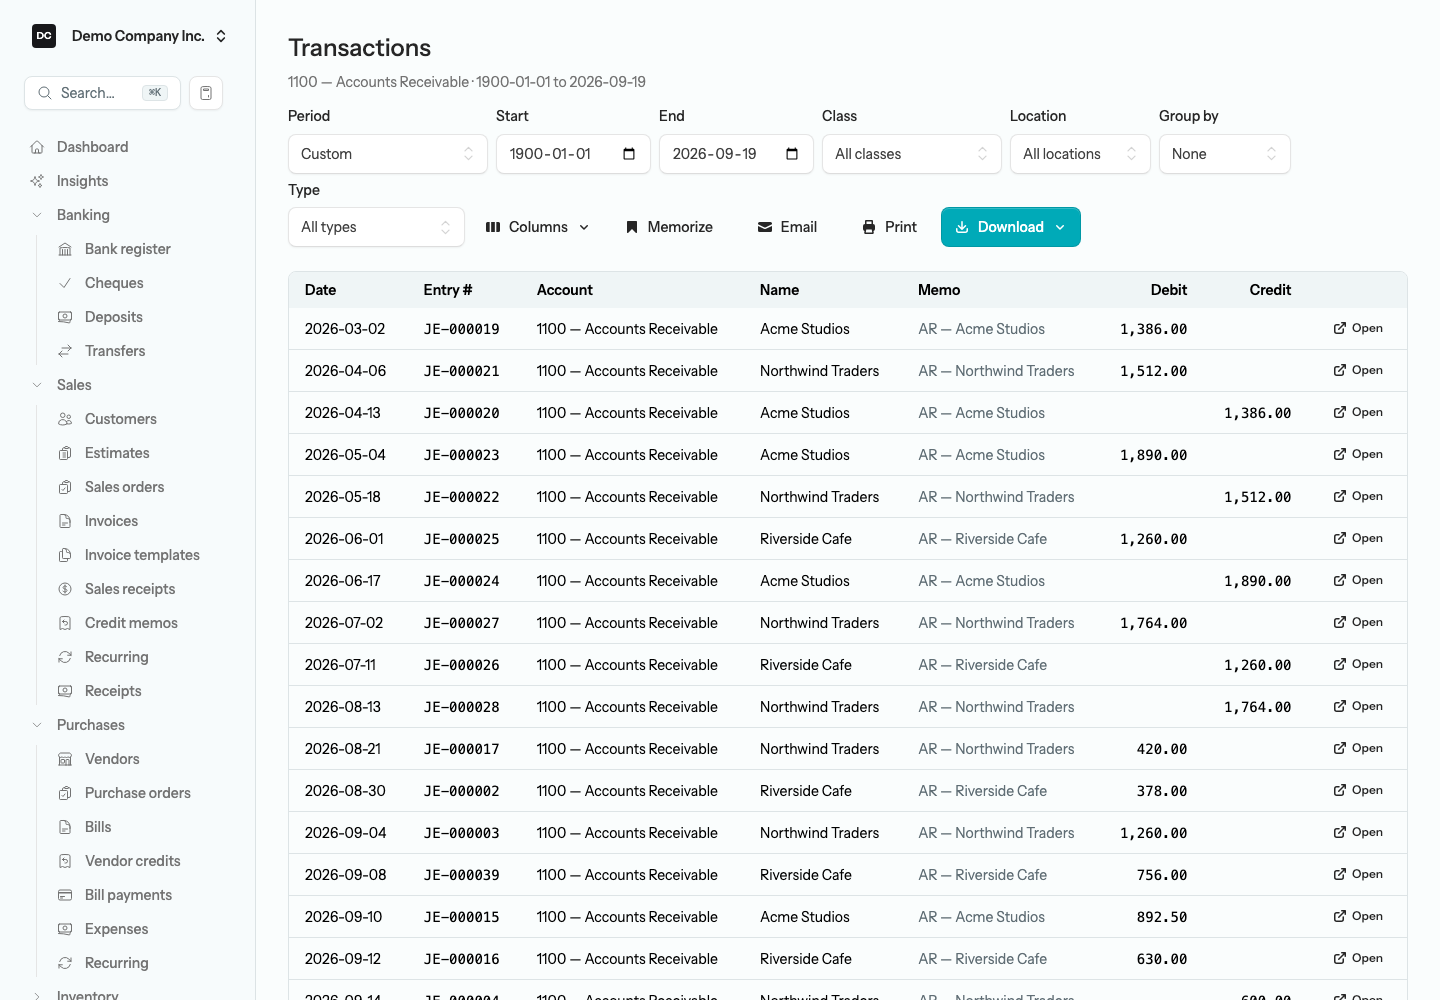Open the Period dropdown set to Custom
Viewport: 1440px width, 1000px height.
[388, 154]
